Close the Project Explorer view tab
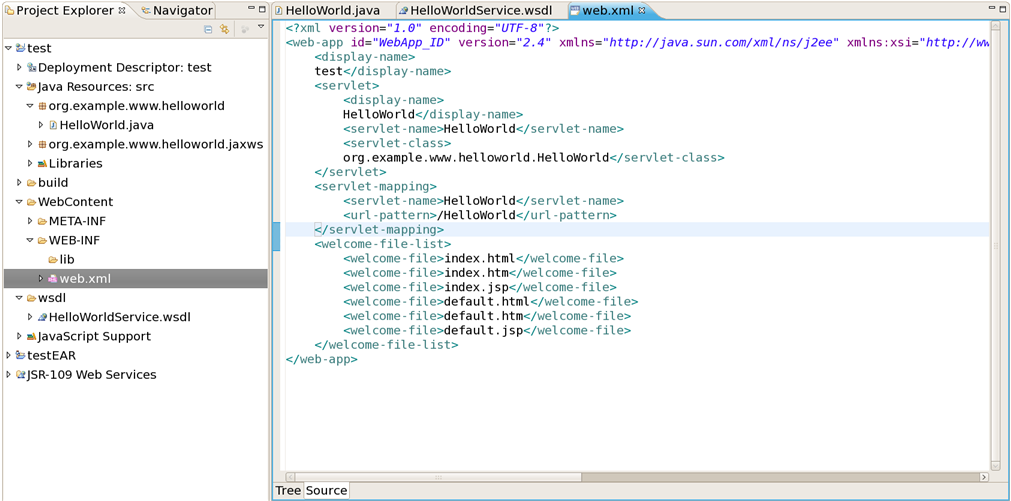The width and height of the screenshot is (1011, 501). 123,10
